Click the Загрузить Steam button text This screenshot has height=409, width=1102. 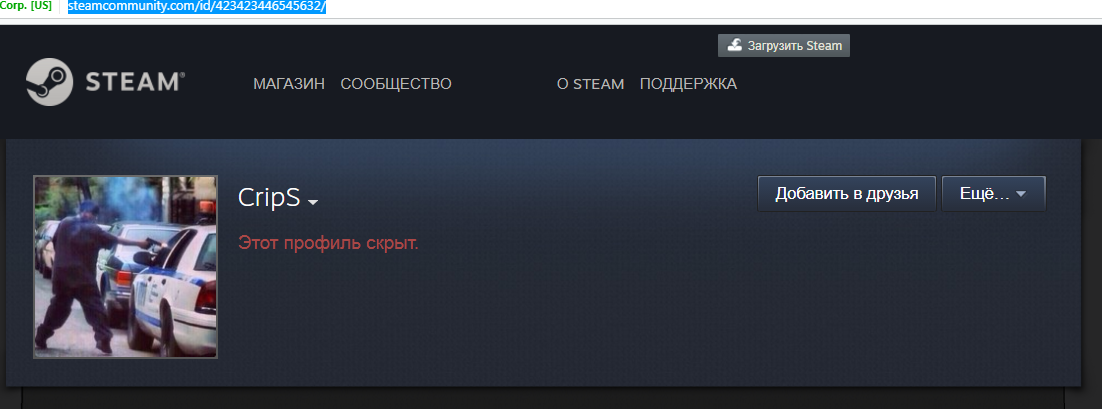pos(795,46)
